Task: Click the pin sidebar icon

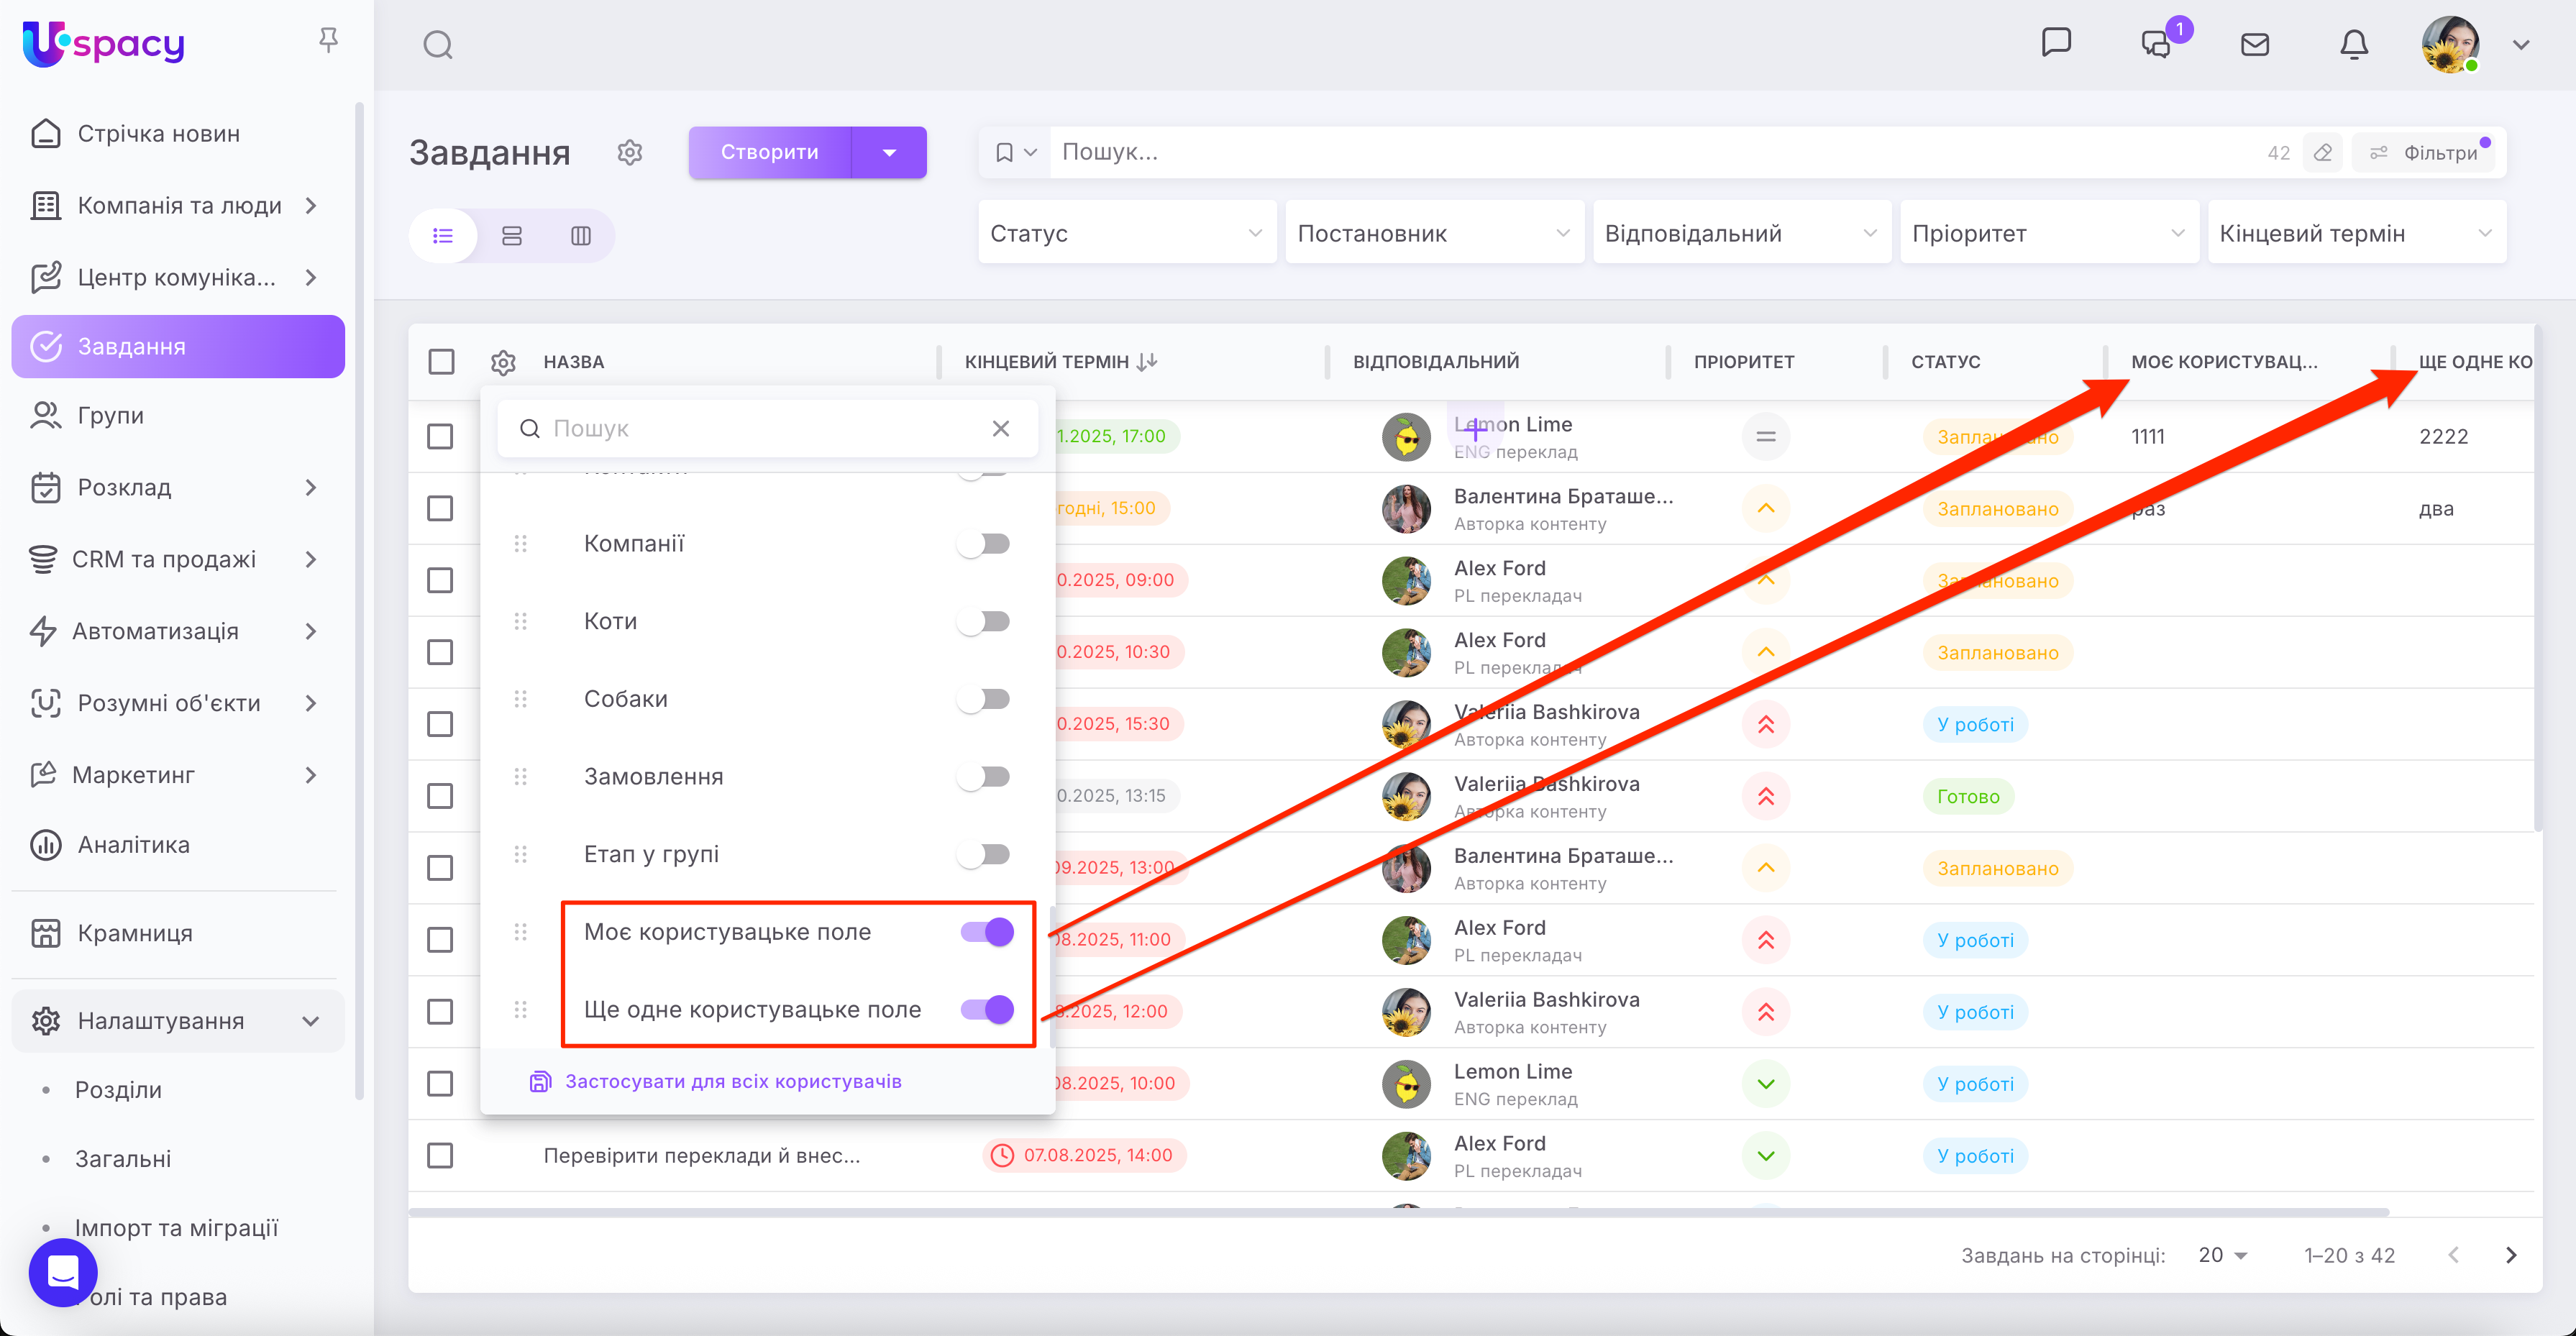Action: point(328,40)
